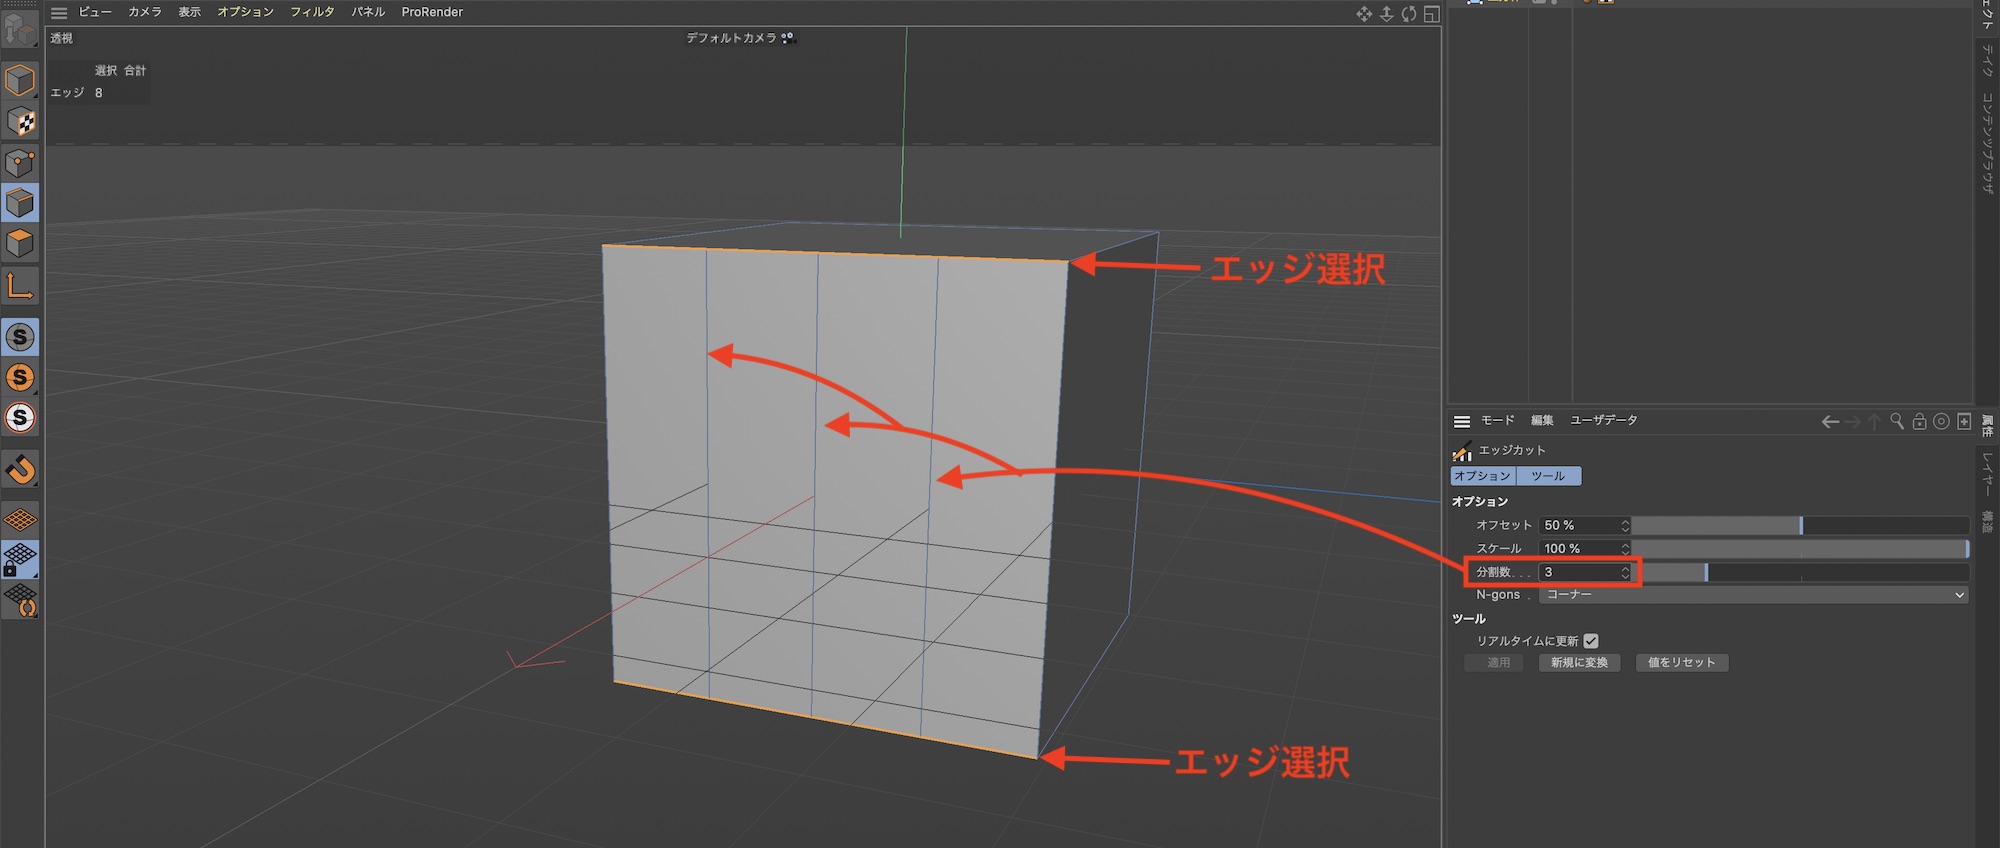Switch to Model mode cube icon
Viewport: 2000px width, 848px height.
pyautogui.click(x=20, y=80)
